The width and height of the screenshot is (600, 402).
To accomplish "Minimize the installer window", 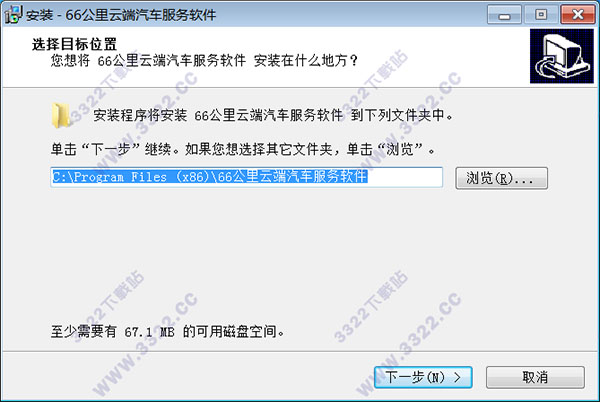I will [504, 15].
